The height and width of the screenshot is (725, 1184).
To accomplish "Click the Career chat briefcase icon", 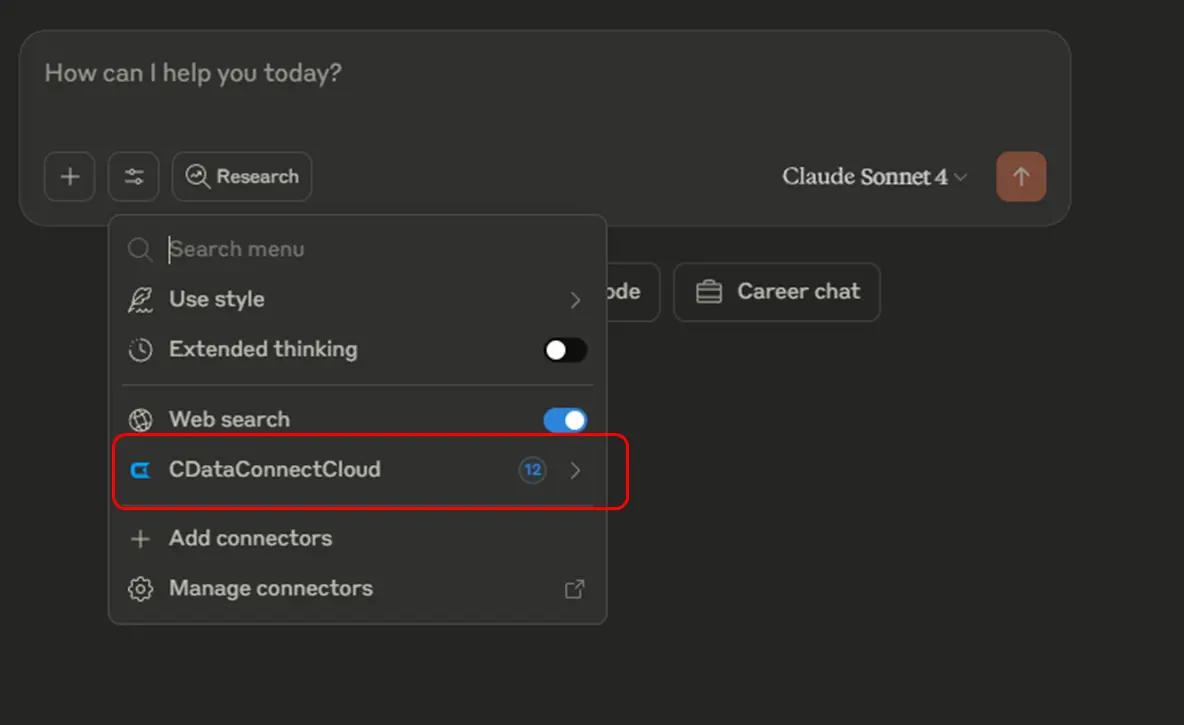I will [x=709, y=292].
